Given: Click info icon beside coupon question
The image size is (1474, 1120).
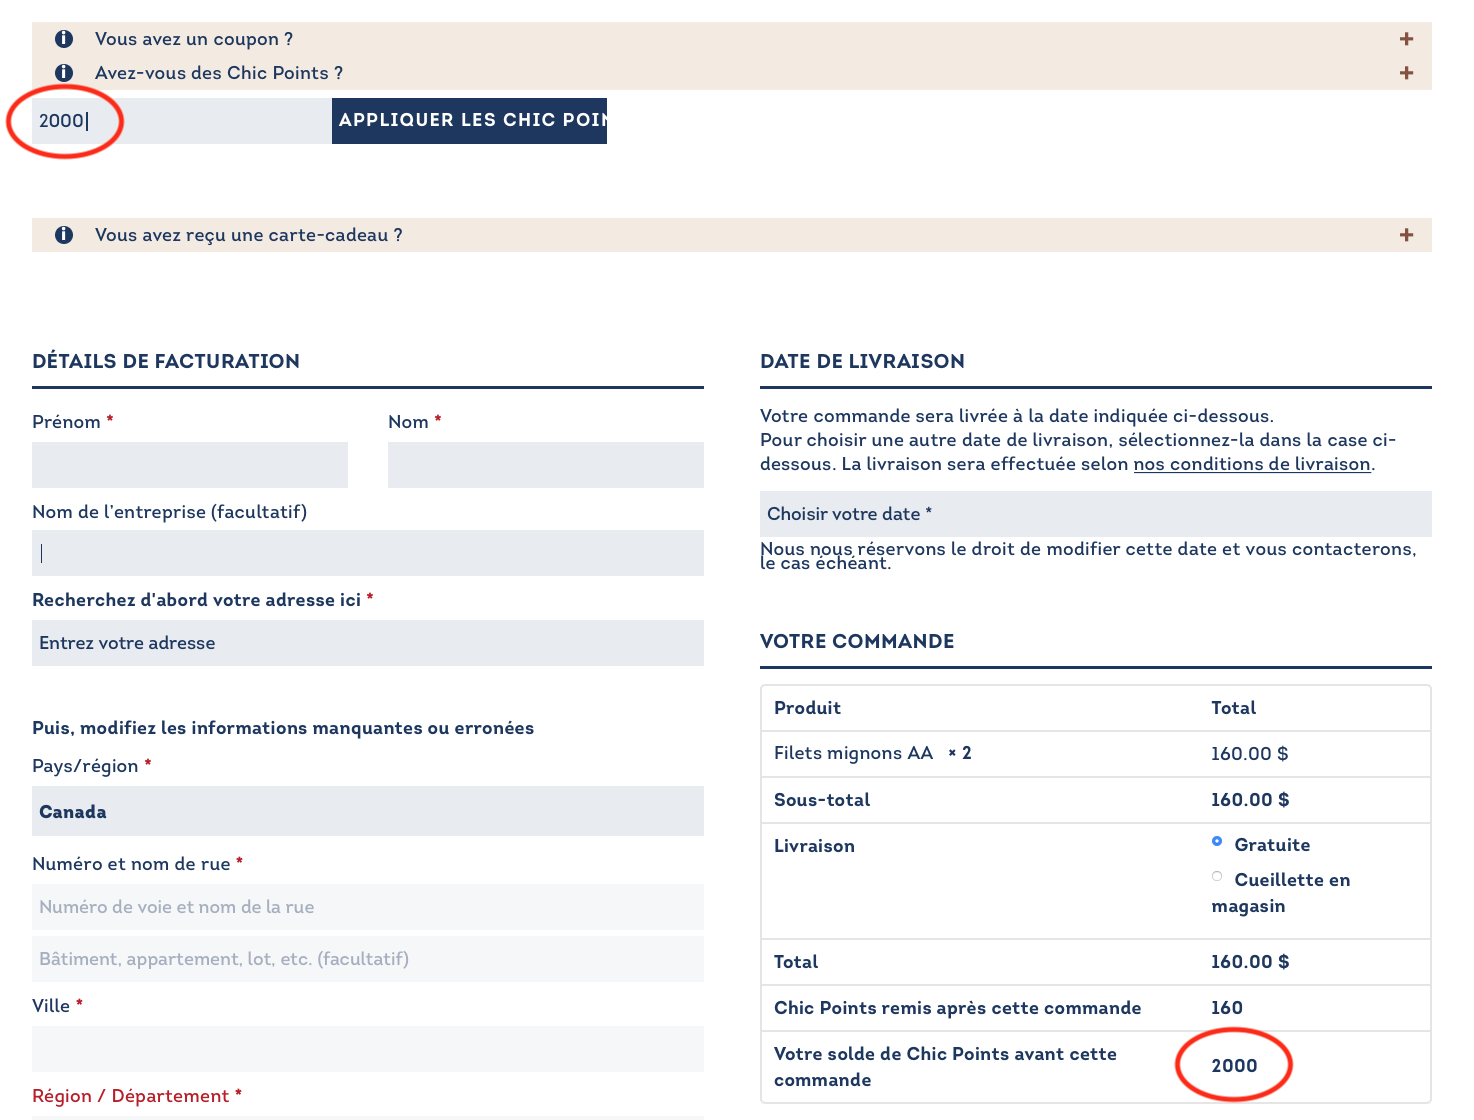Looking at the screenshot, I should (x=64, y=39).
